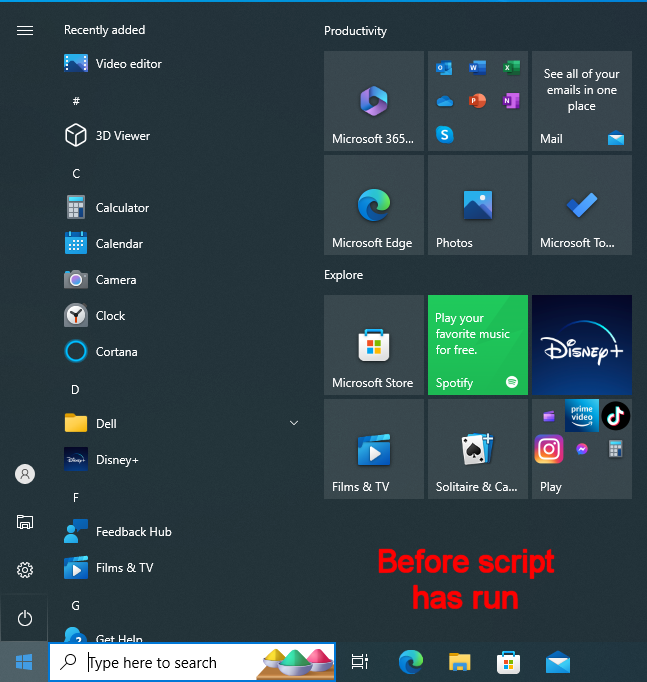This screenshot has width=647, height=682.
Task: Open Settings gear in left rail
Action: click(x=25, y=570)
